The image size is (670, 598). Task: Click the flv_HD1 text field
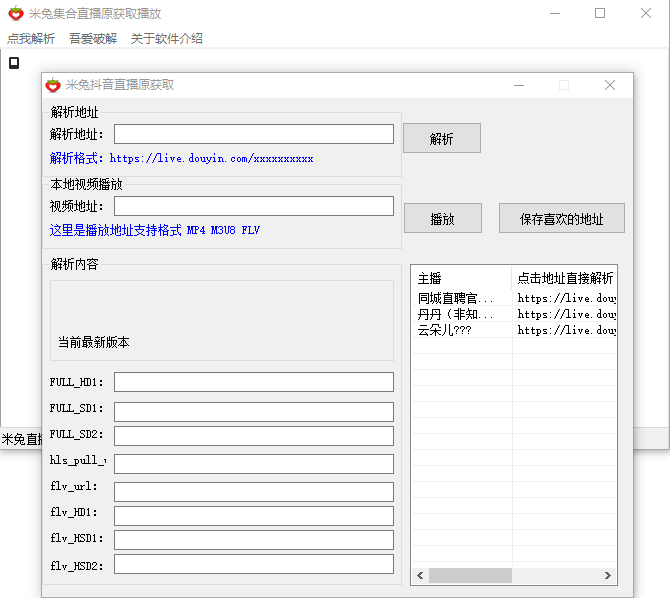254,516
